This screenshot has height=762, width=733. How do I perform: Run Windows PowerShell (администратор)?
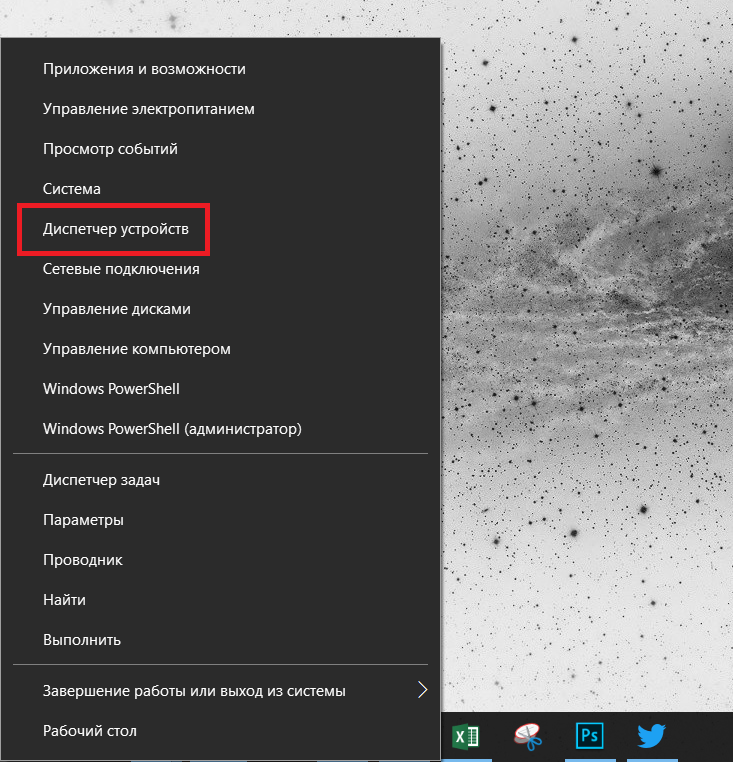point(220,429)
